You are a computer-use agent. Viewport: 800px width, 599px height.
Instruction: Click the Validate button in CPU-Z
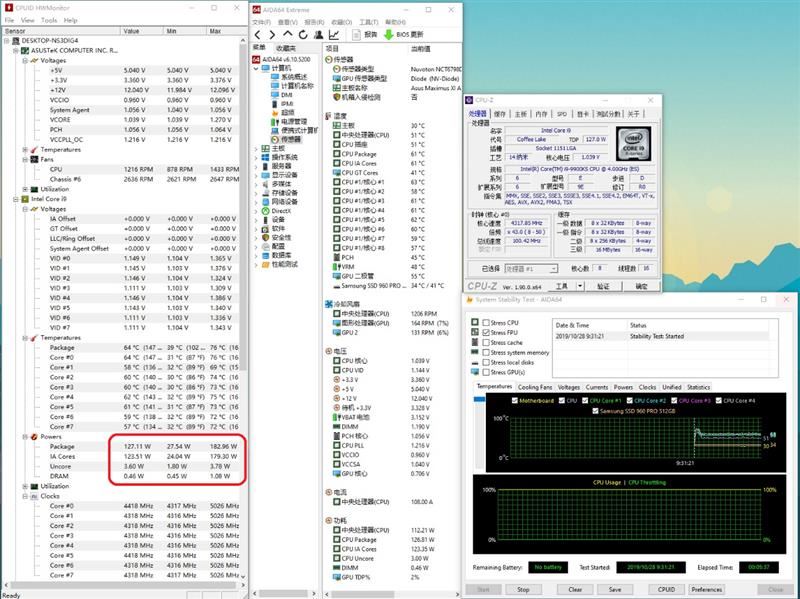(x=603, y=286)
